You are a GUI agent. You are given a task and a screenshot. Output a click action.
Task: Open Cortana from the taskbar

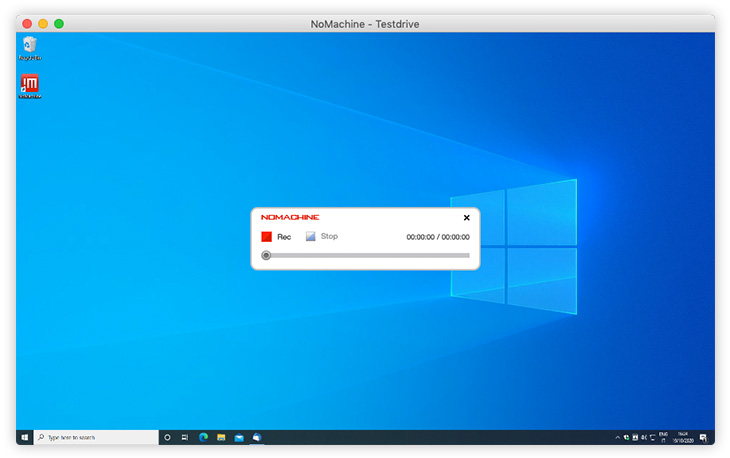(167, 437)
